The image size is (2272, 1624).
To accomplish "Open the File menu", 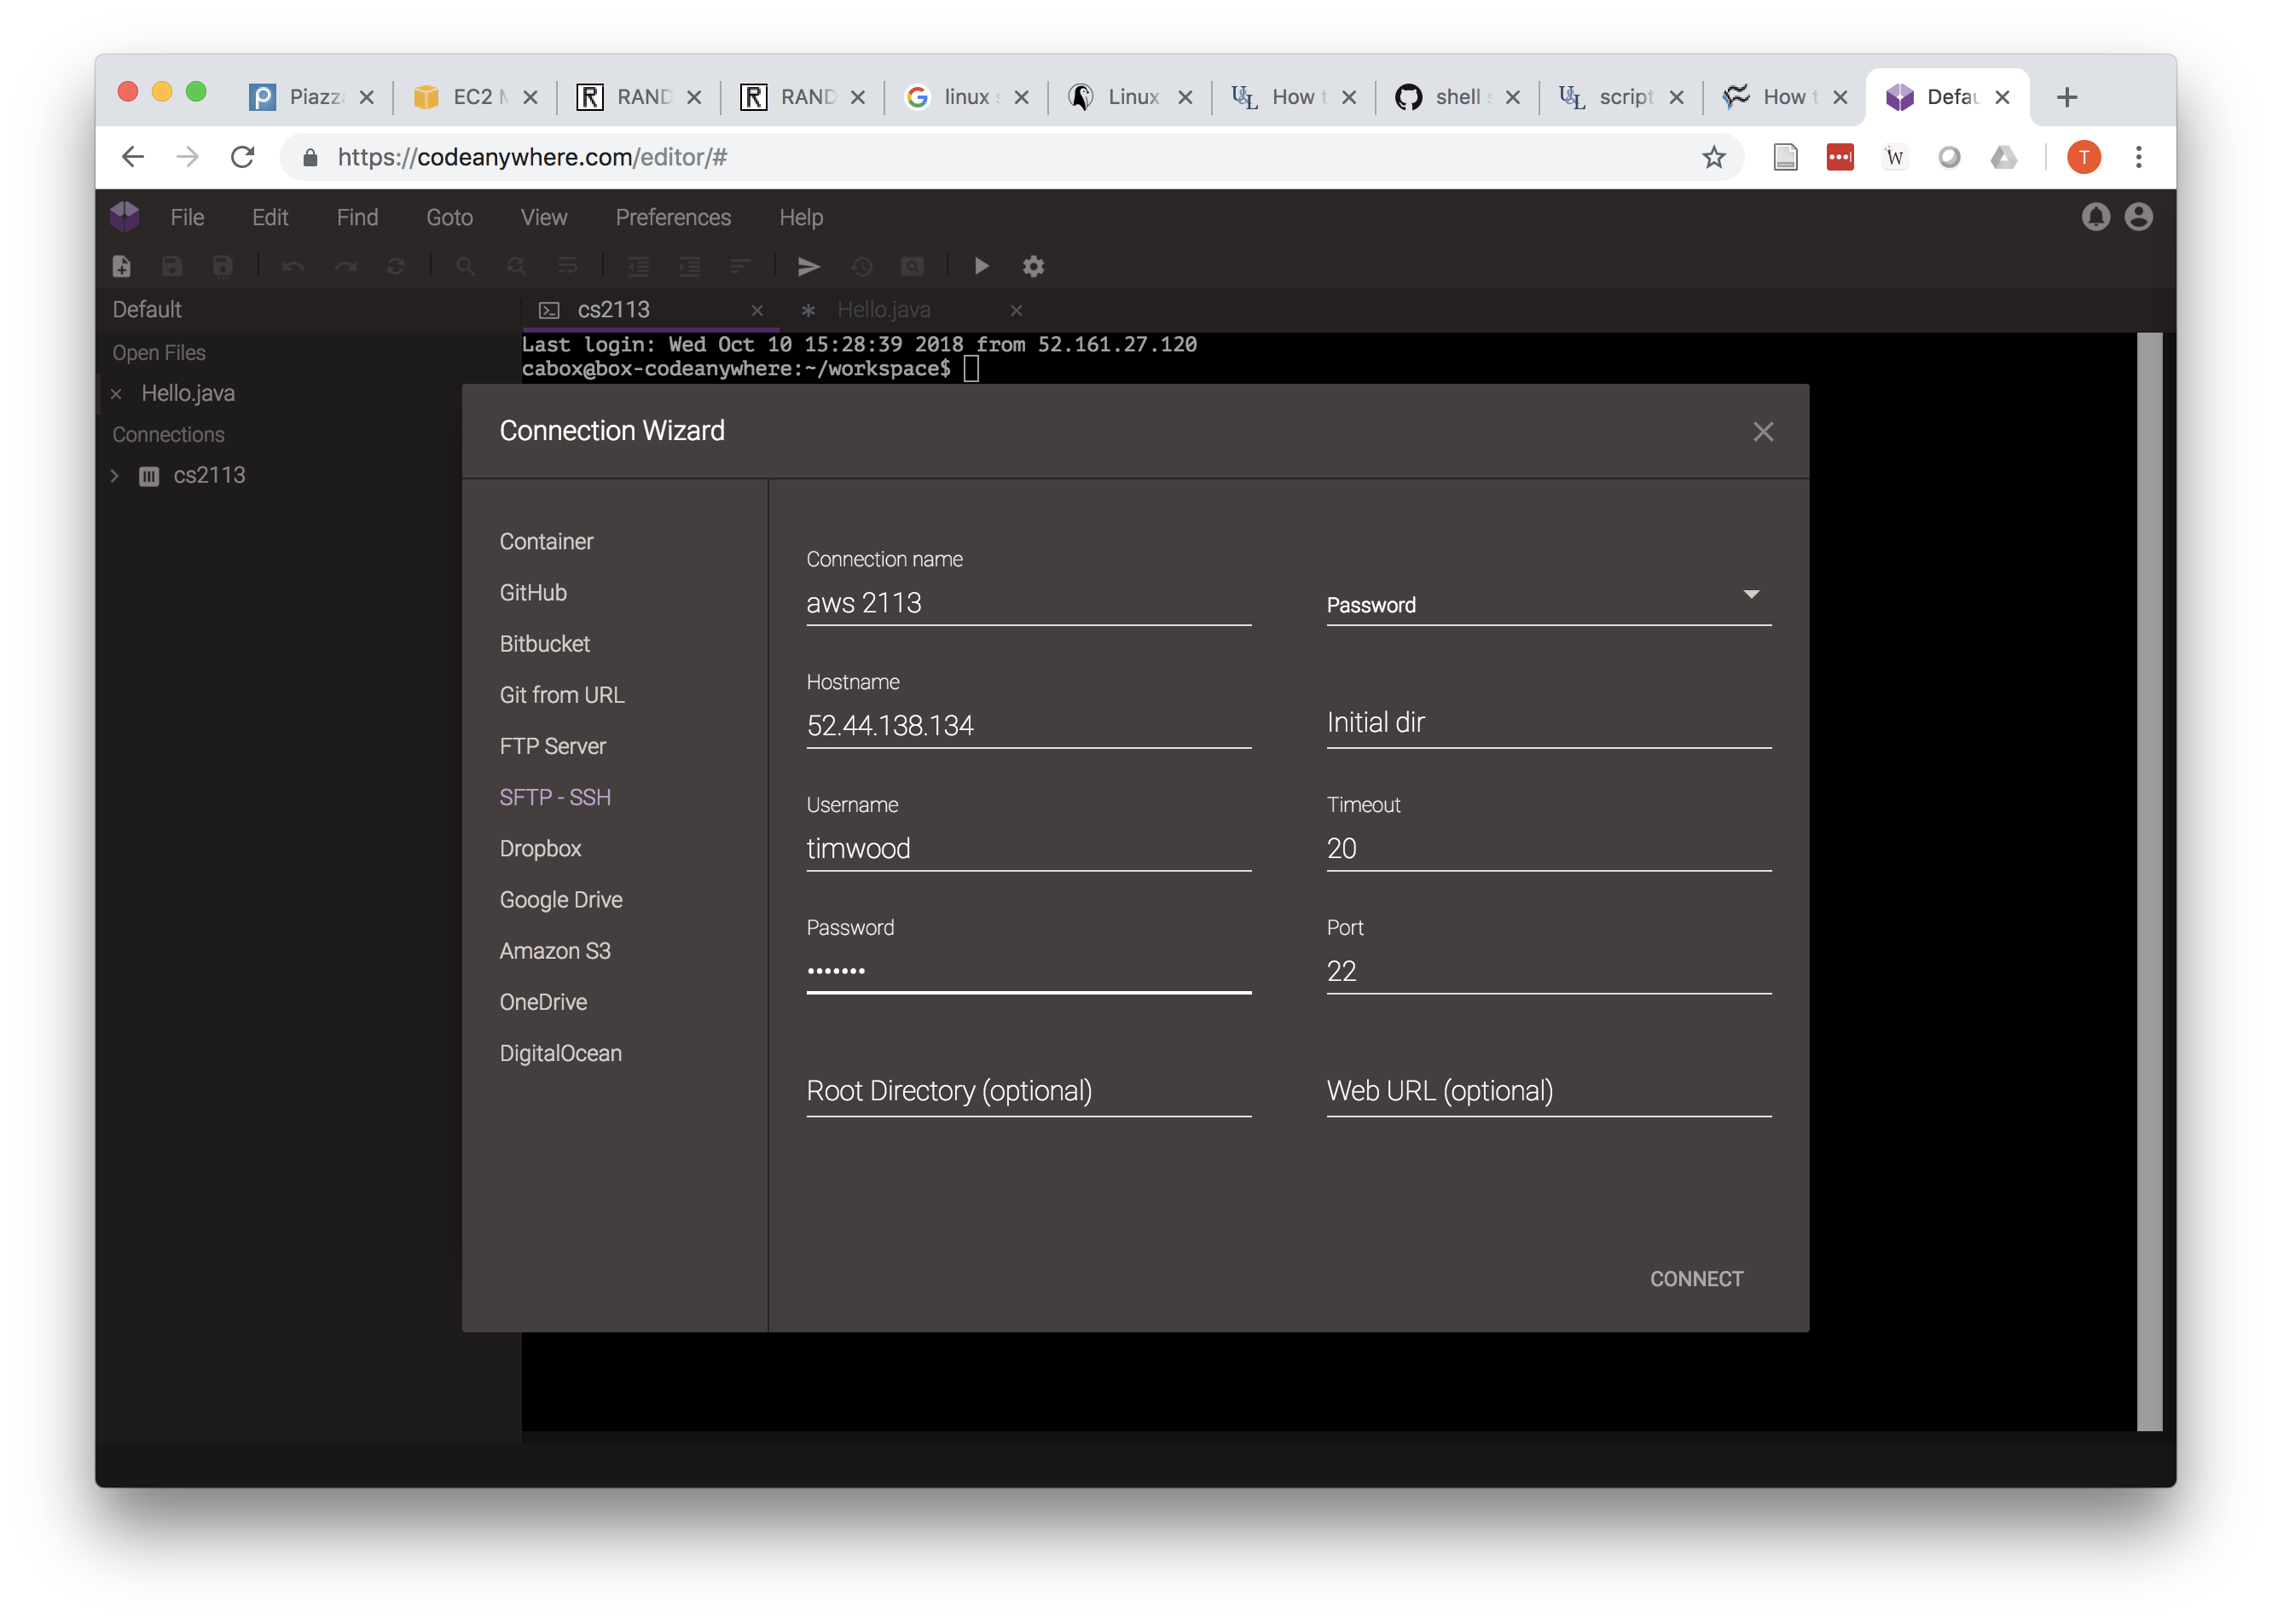I will click(x=187, y=217).
